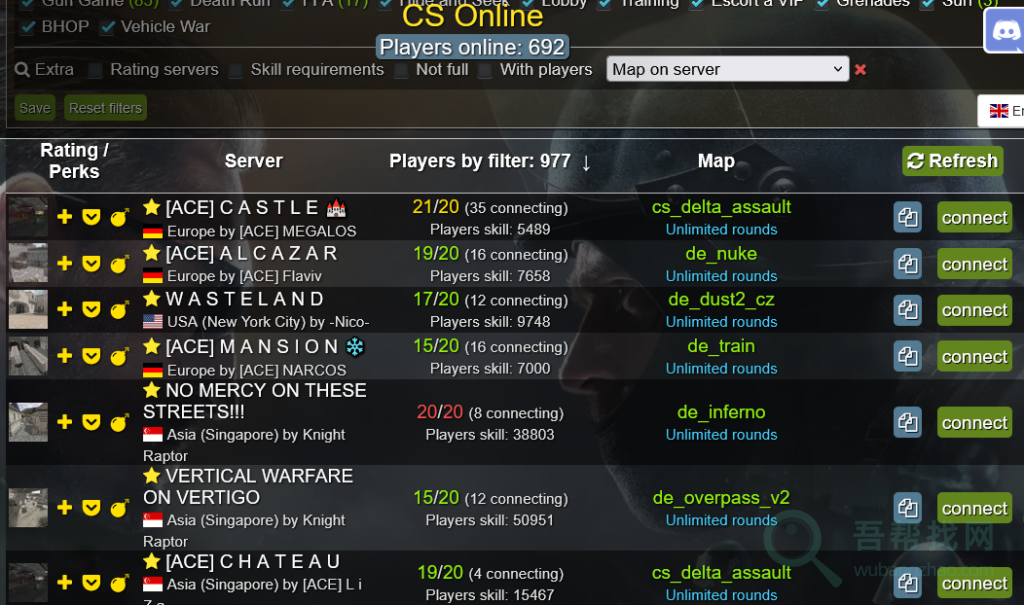This screenshot has height=605, width=1024.
Task: Click the yellow shield perk icon for [ACE] A L C A Z A R
Action: click(91, 263)
